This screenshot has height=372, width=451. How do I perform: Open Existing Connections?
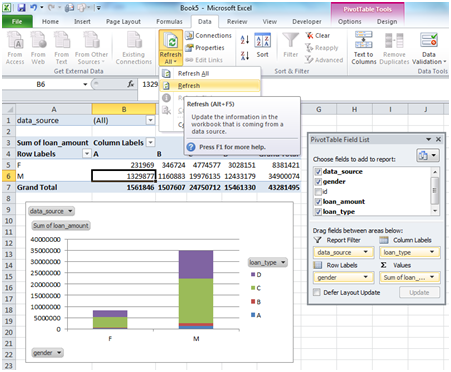tap(134, 47)
